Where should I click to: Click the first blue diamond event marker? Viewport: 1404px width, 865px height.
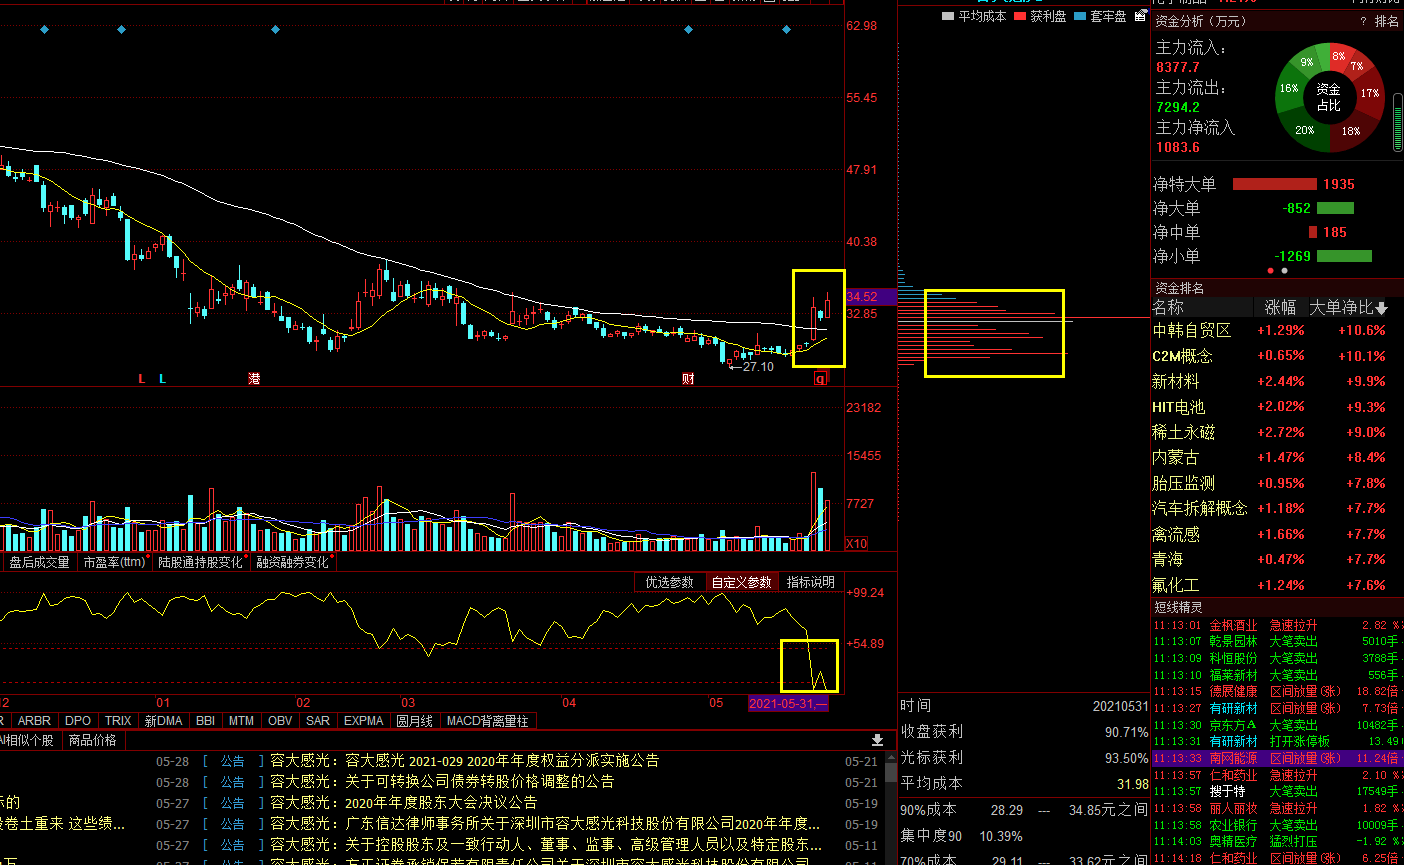coord(44,30)
